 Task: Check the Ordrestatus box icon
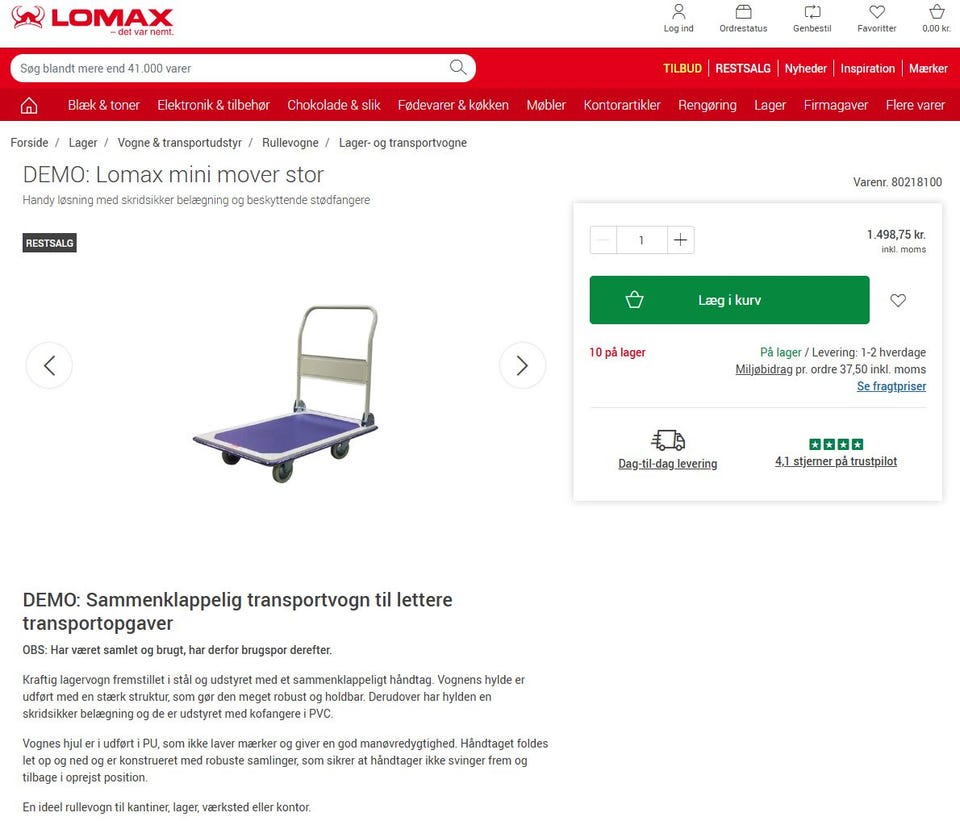coord(743,12)
